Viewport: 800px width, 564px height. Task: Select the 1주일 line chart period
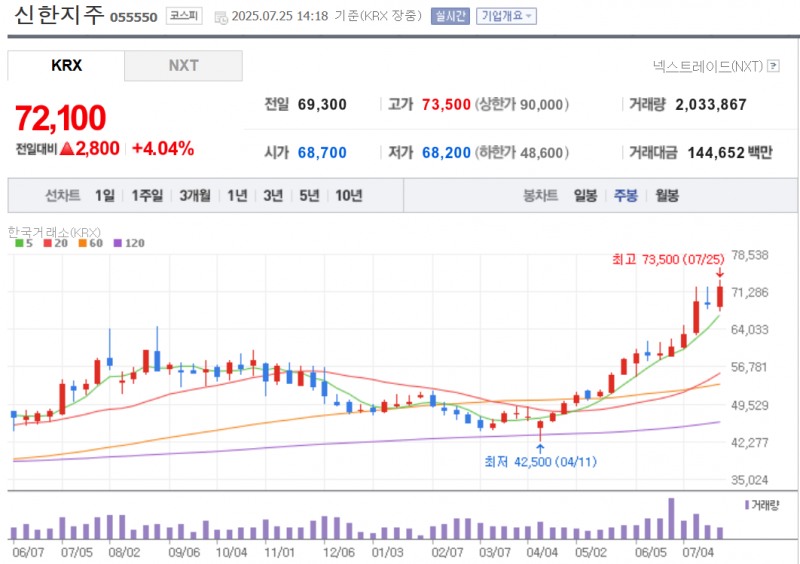(147, 195)
